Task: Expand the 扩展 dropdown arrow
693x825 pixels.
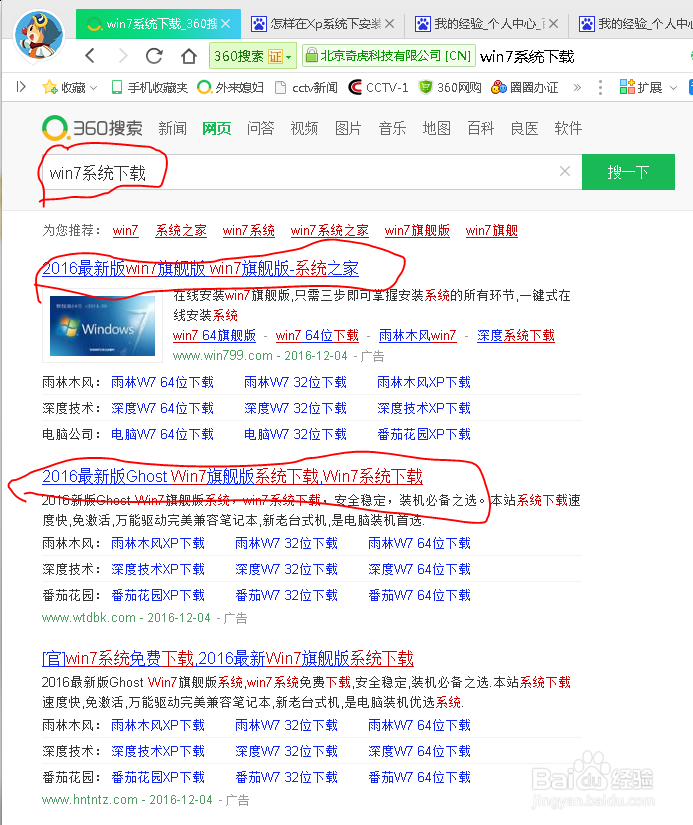Action: [674, 88]
